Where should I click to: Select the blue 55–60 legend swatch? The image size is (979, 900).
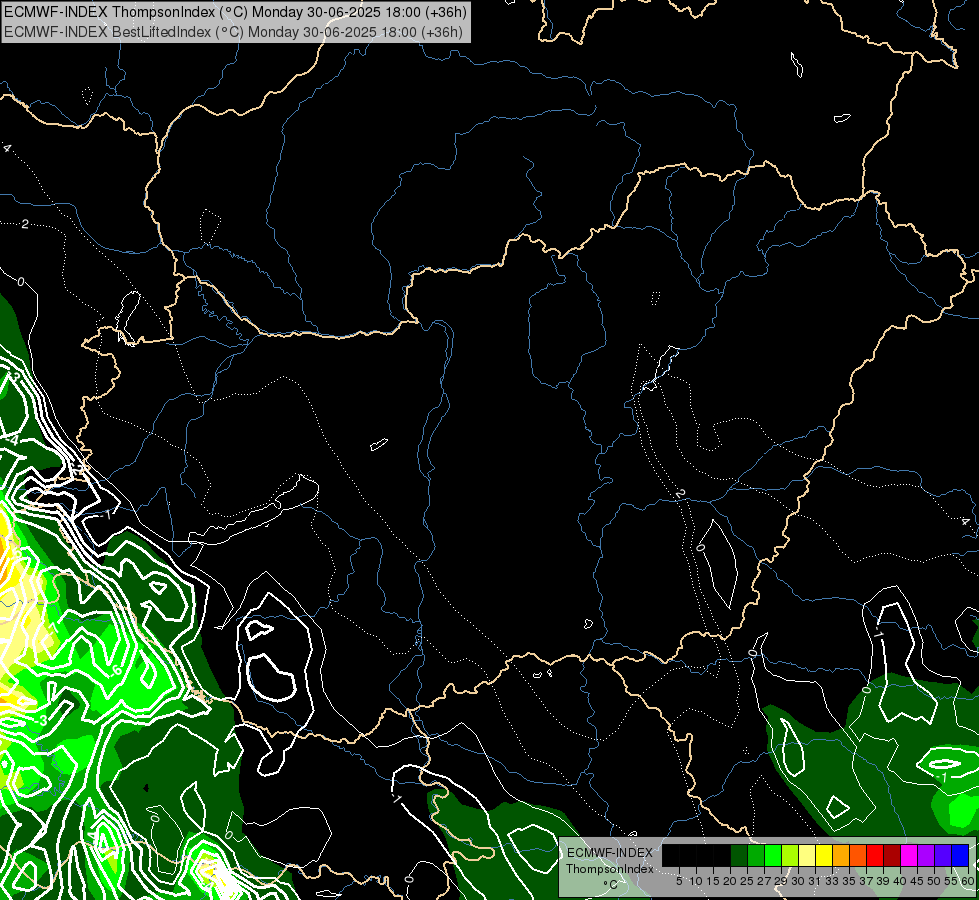click(x=960, y=855)
